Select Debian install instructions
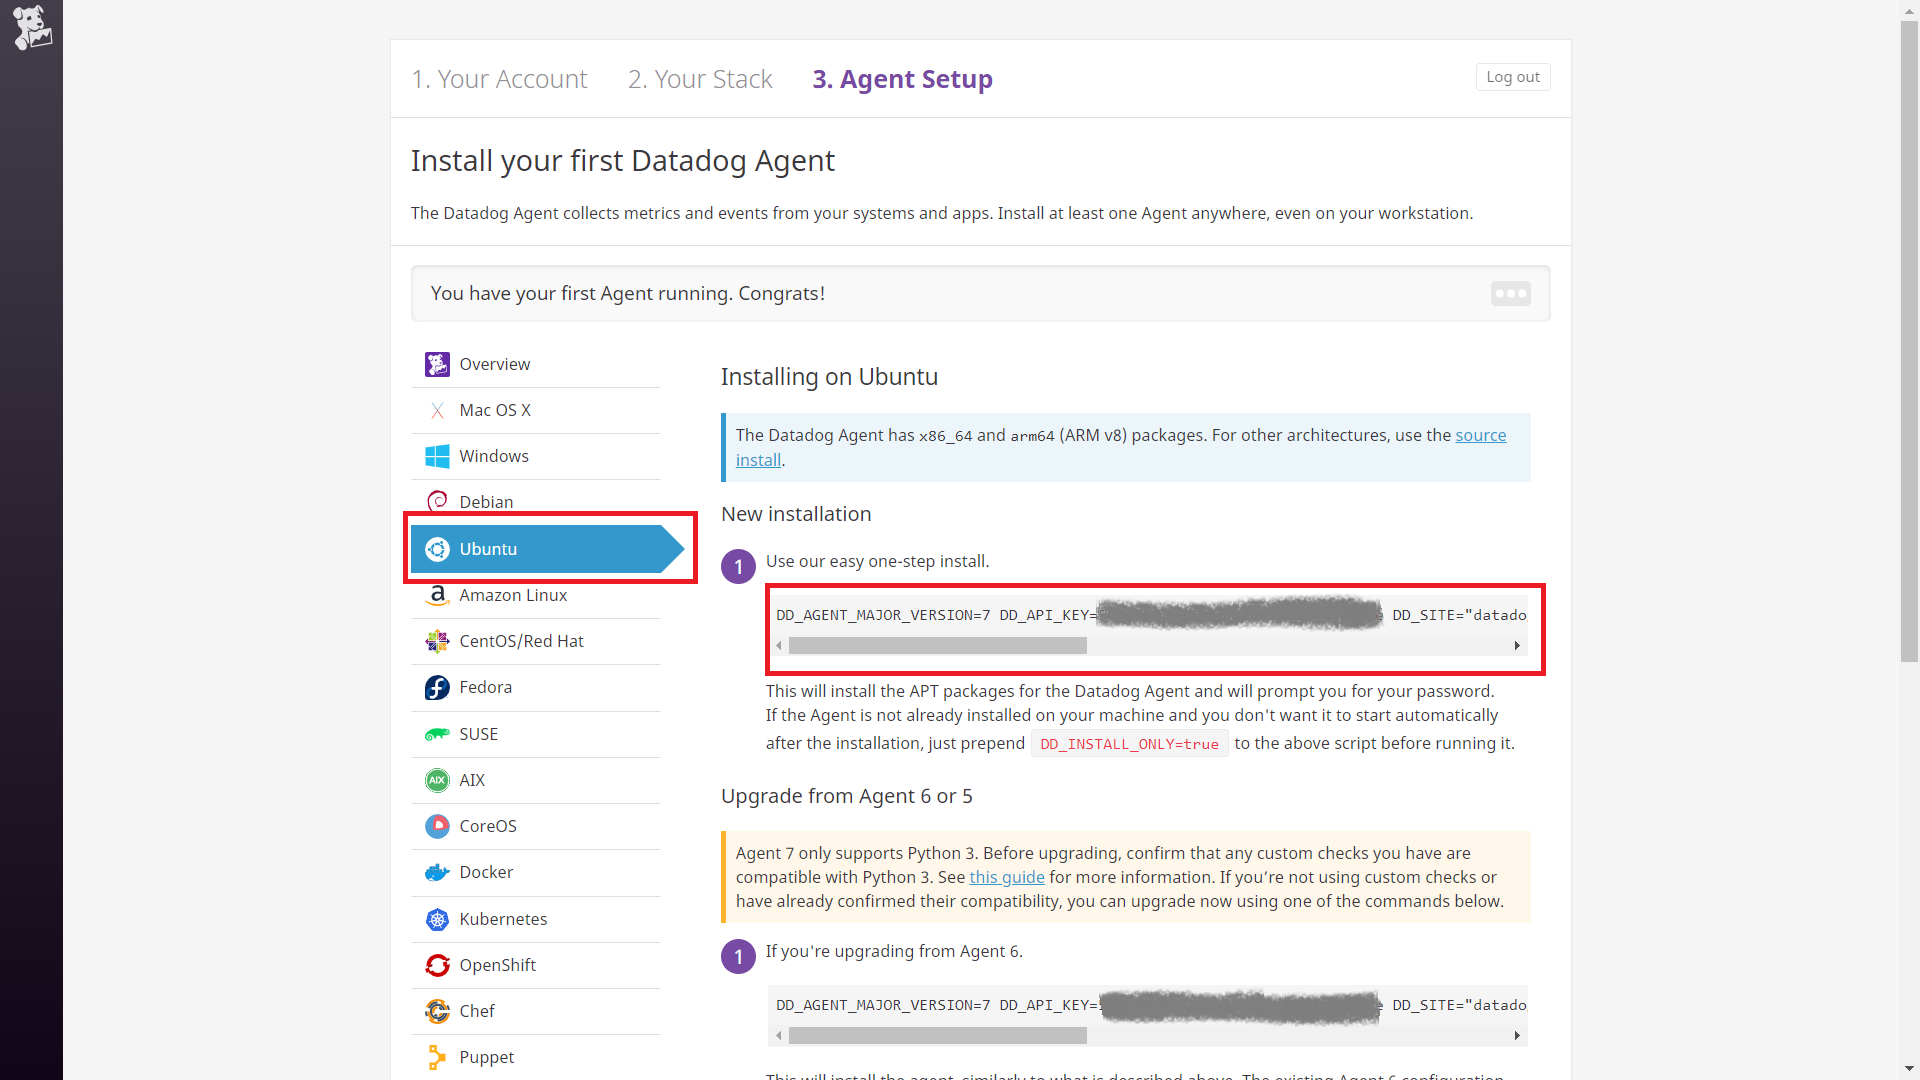Image resolution: width=1920 pixels, height=1080 pixels. 536,502
